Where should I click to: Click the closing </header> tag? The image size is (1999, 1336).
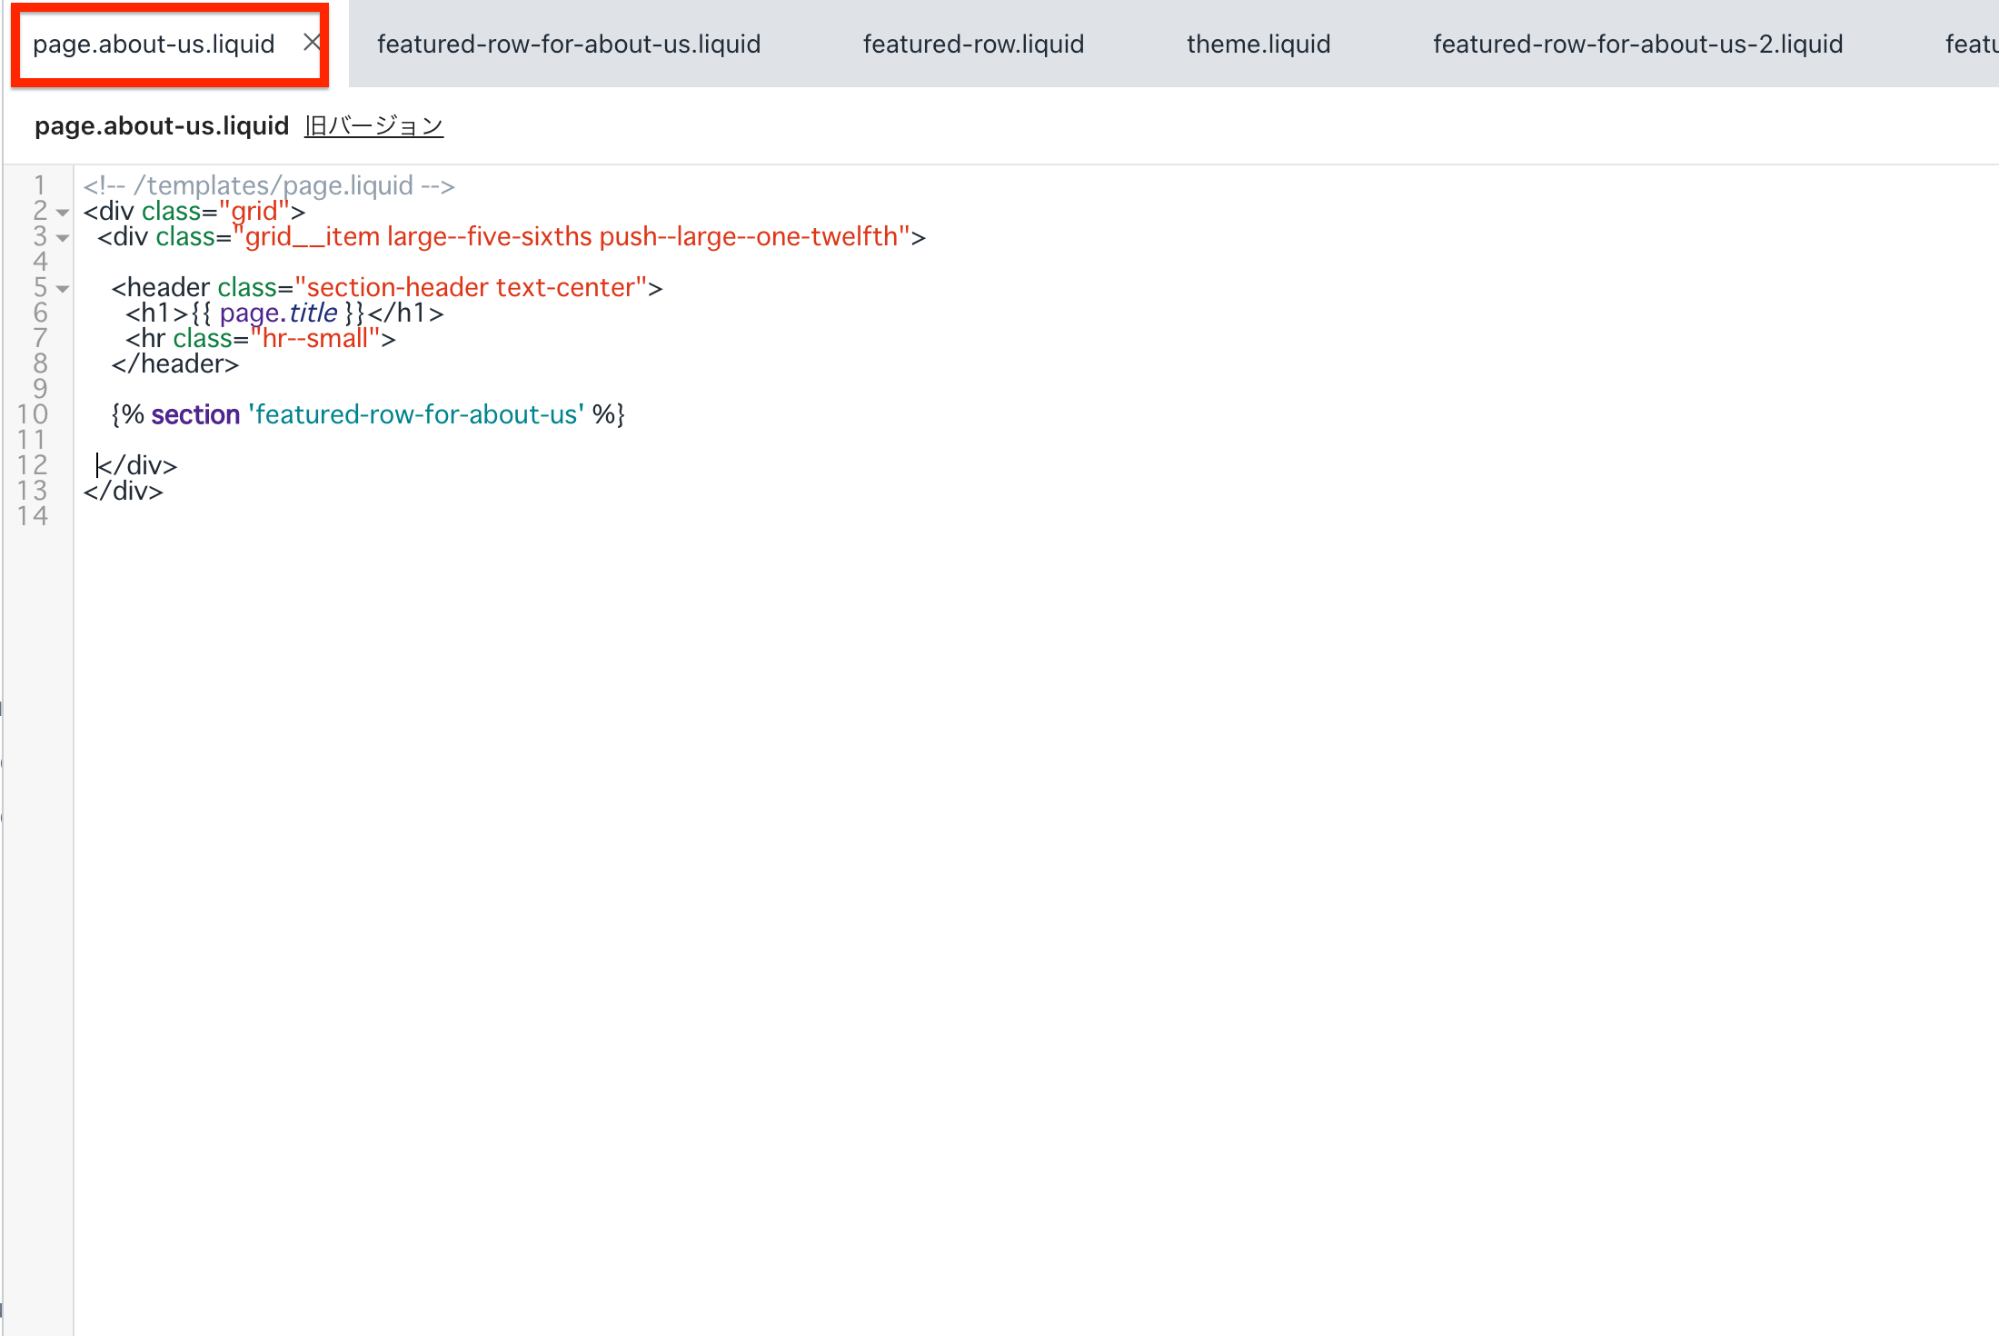pyautogui.click(x=175, y=364)
